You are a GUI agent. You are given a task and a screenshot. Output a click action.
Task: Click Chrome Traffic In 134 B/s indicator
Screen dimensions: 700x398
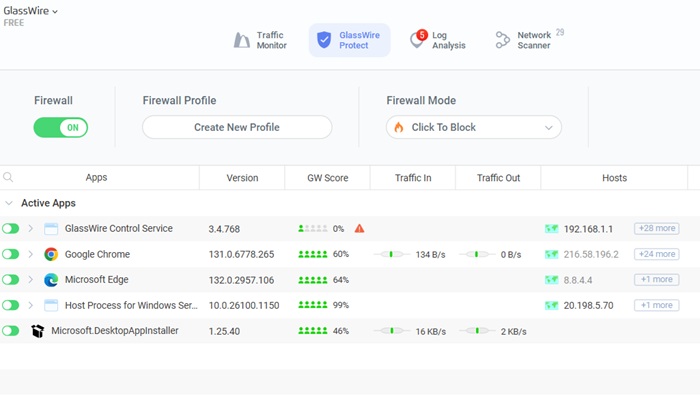pyautogui.click(x=410, y=254)
